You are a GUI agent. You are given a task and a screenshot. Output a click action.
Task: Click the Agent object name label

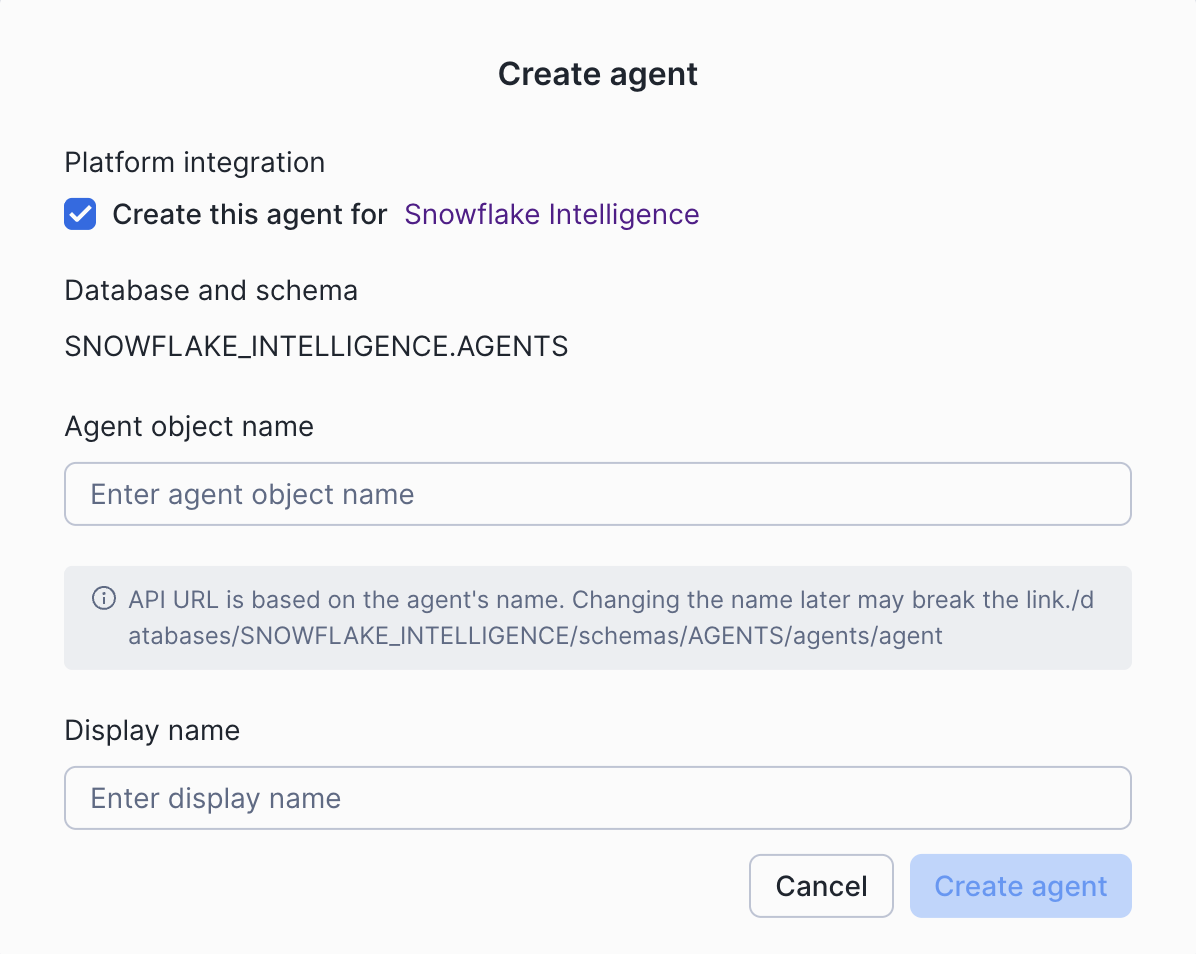[188, 426]
